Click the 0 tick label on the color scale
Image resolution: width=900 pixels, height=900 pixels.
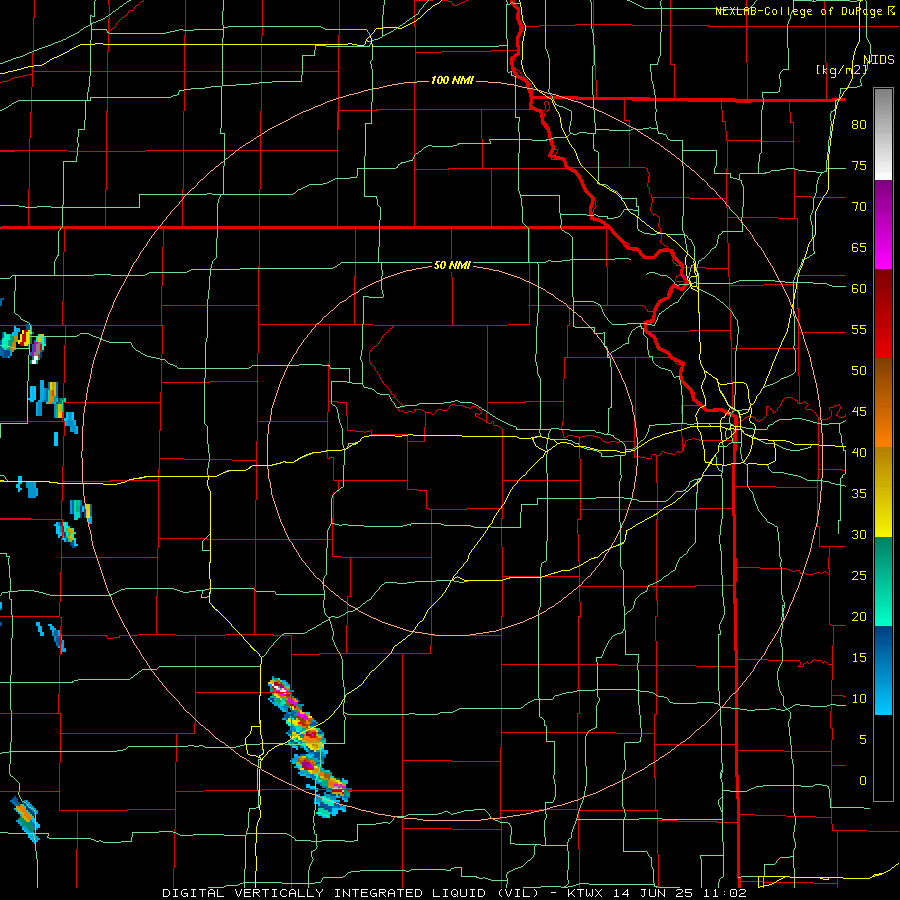coord(862,781)
